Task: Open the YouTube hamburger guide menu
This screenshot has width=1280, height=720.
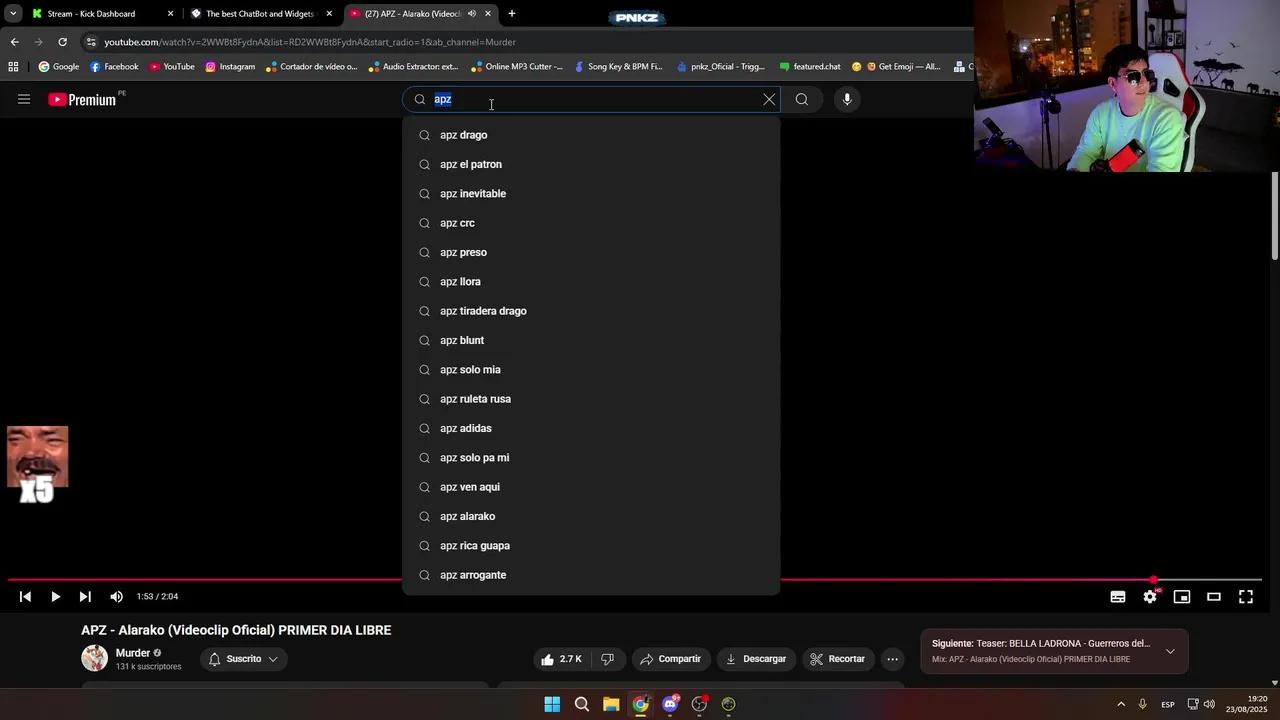Action: 24,99
